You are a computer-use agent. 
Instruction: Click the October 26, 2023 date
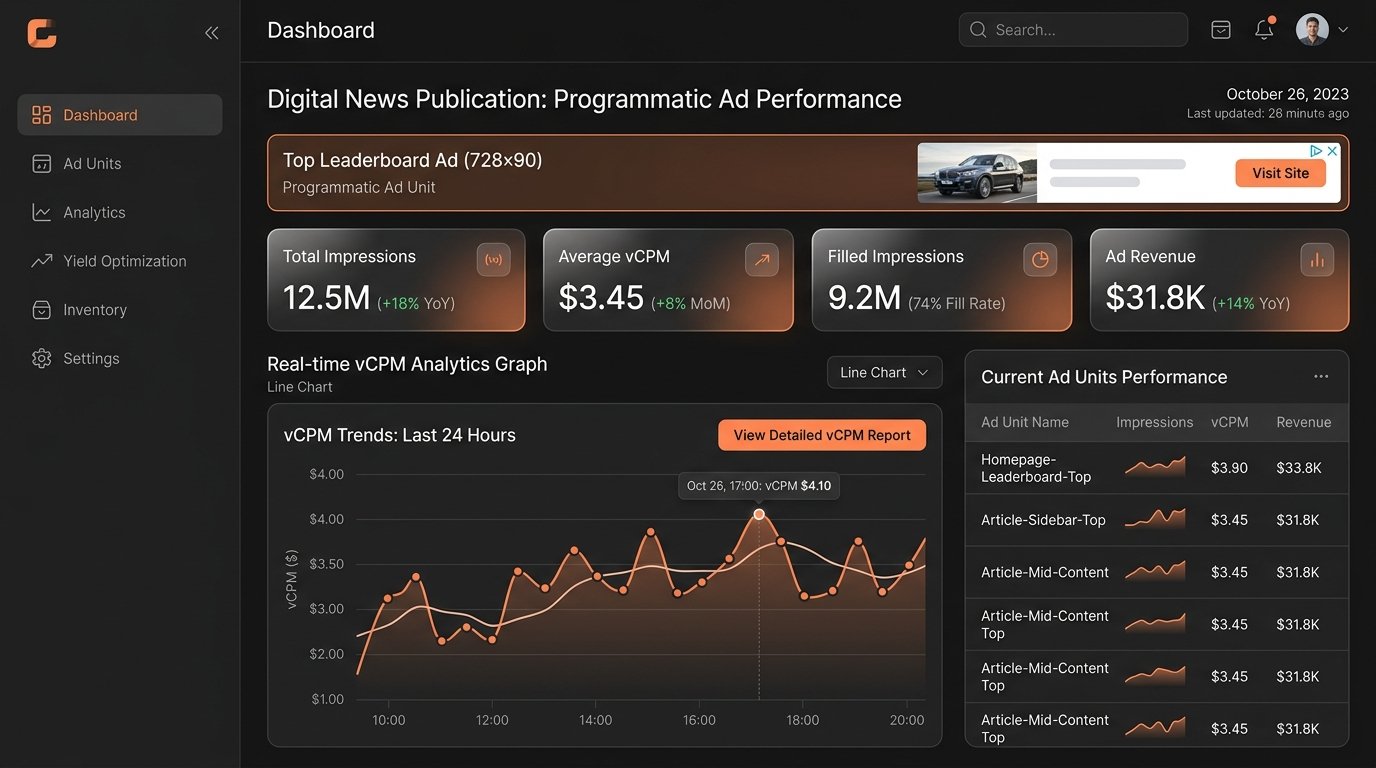(1287, 94)
